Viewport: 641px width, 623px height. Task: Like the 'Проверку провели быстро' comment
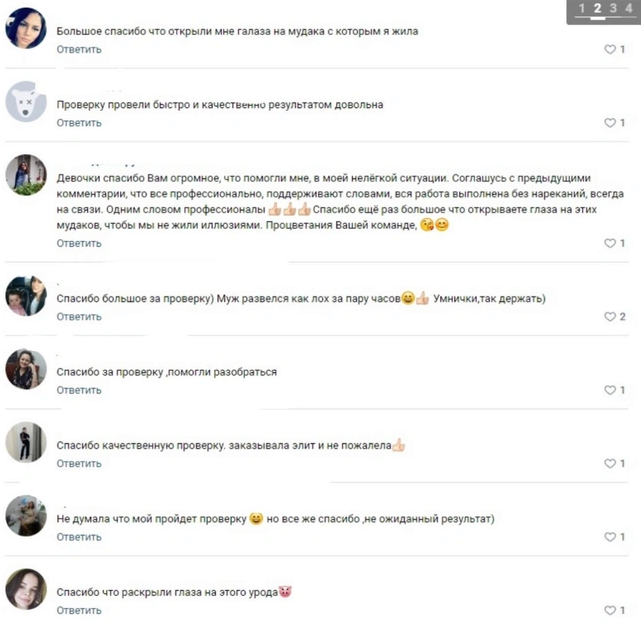(614, 123)
